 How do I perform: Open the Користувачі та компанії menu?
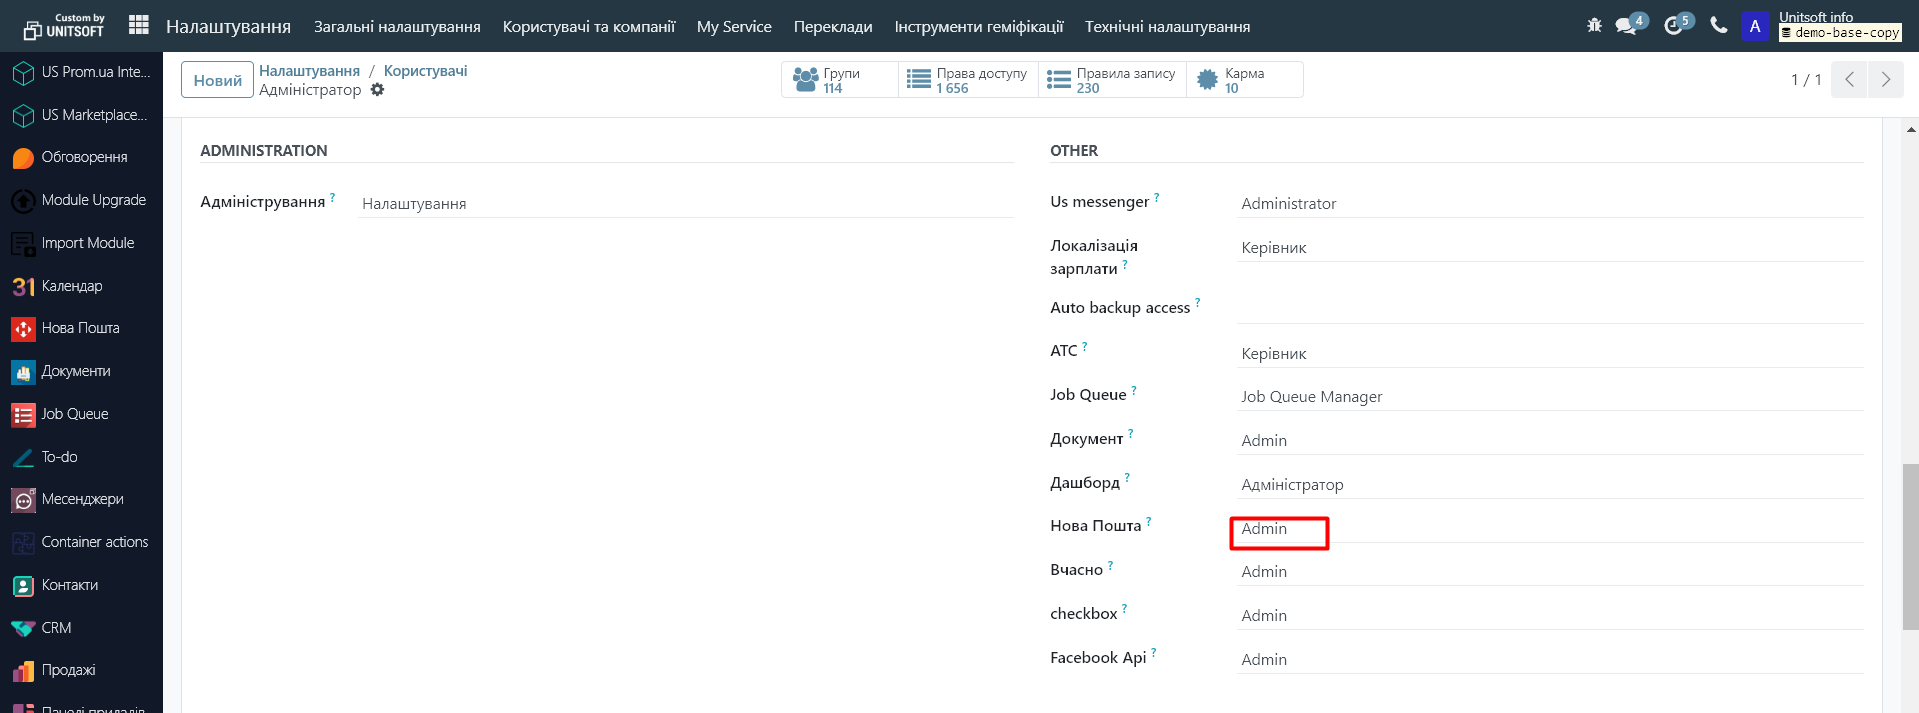pos(588,26)
